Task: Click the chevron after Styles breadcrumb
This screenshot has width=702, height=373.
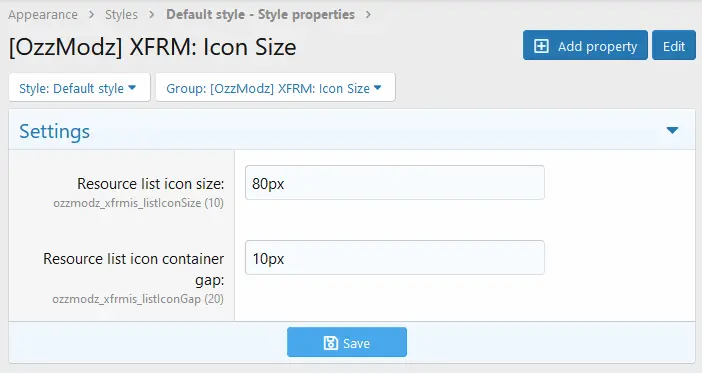Action: tap(152, 15)
